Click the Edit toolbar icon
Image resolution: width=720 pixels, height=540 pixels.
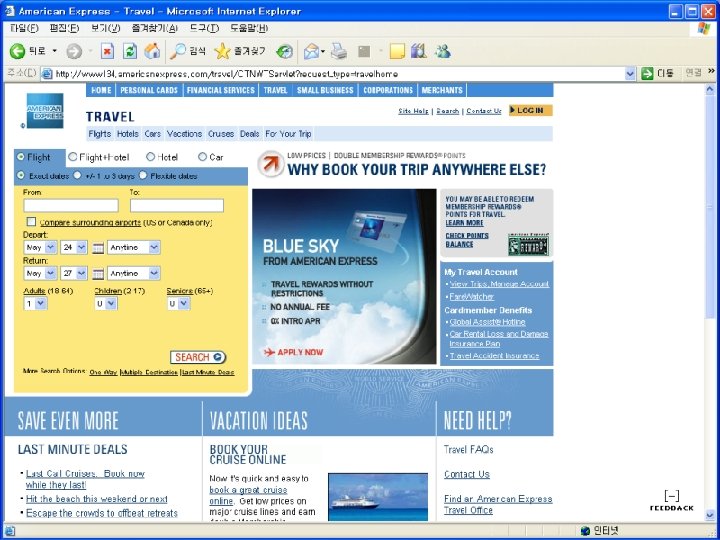point(364,51)
